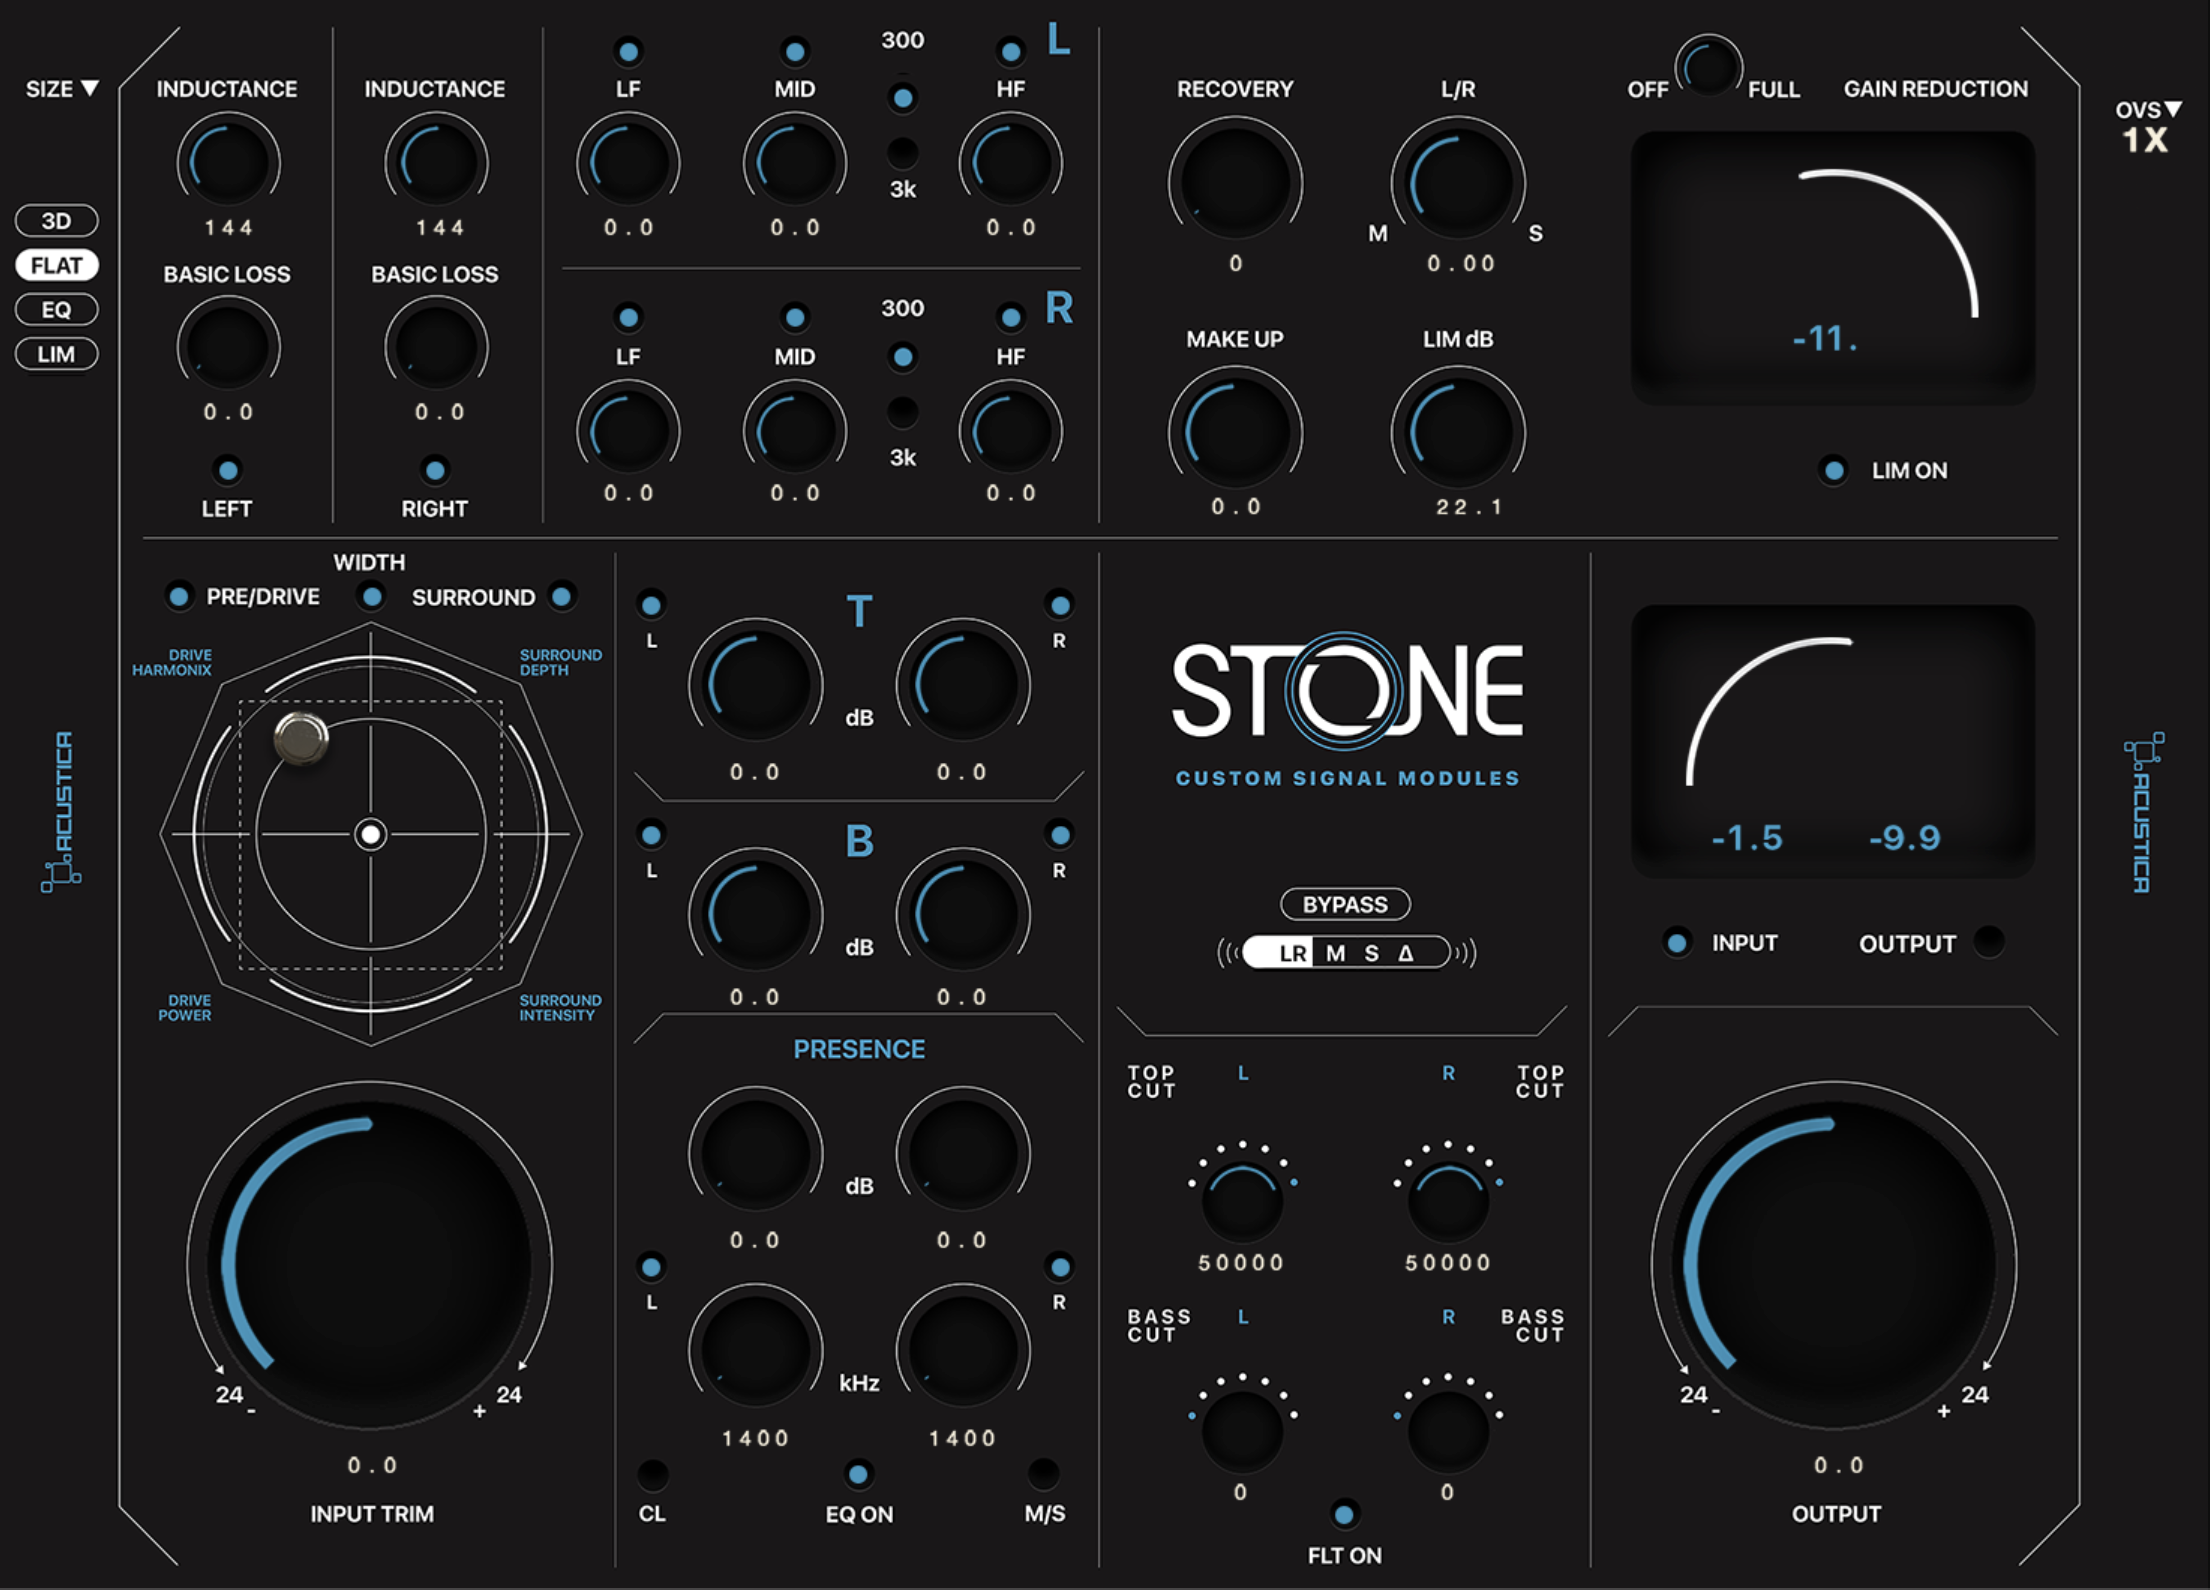Viewport: 2210px width, 1590px height.
Task: Switch to the EQ view tab
Action: (56, 309)
